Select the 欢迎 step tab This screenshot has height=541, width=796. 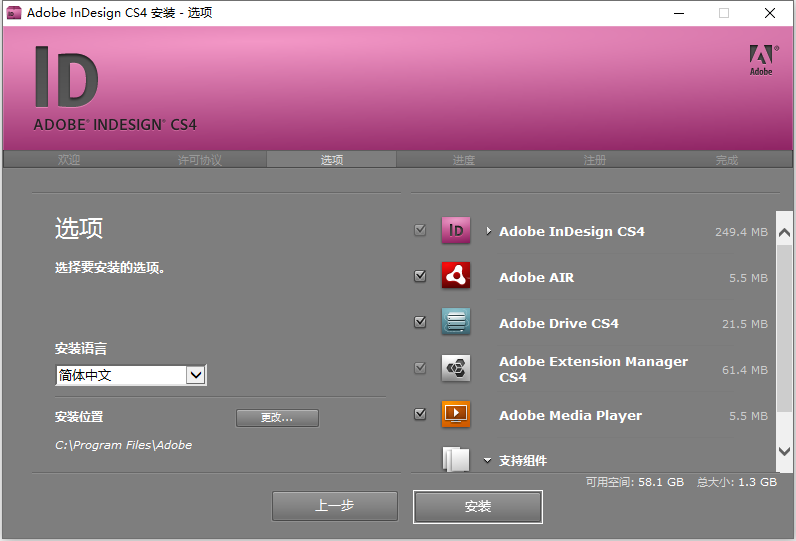69,160
